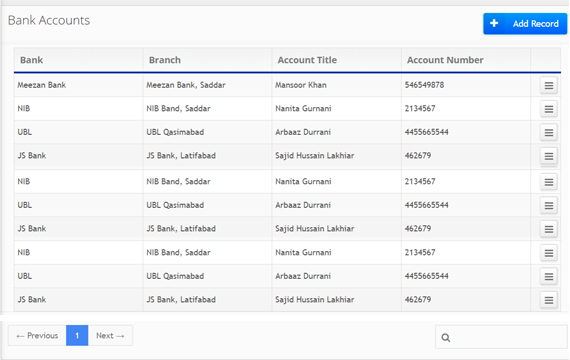The image size is (570, 360).
Task: Click the plus icon on Add Record
Action: (494, 23)
